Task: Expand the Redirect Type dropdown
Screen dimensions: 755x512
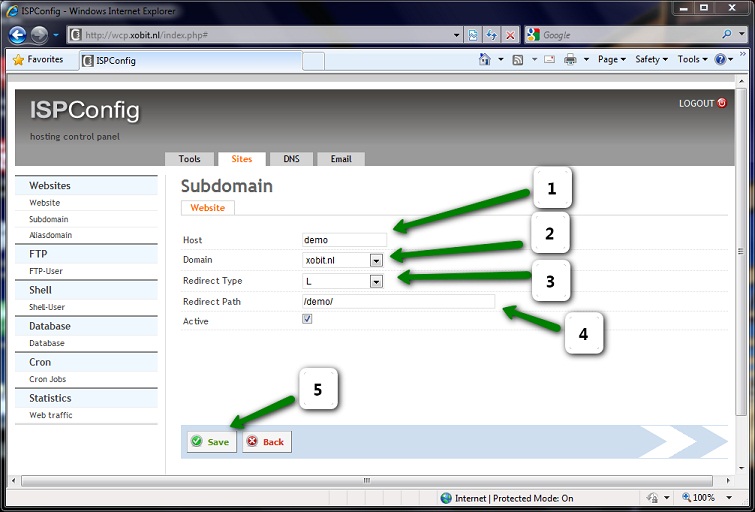Action: 376,281
